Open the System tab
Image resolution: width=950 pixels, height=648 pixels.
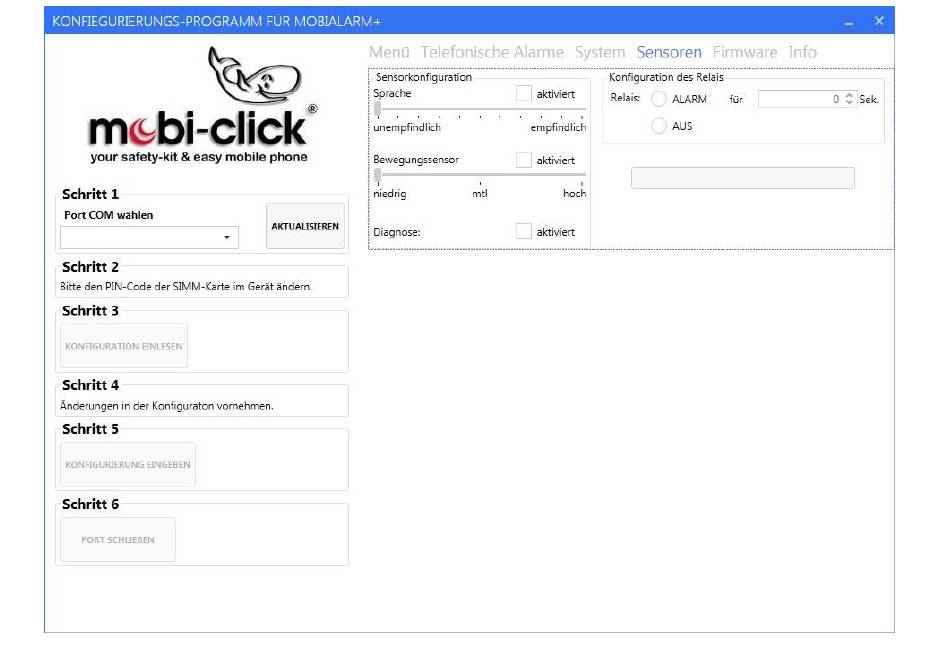pos(600,52)
